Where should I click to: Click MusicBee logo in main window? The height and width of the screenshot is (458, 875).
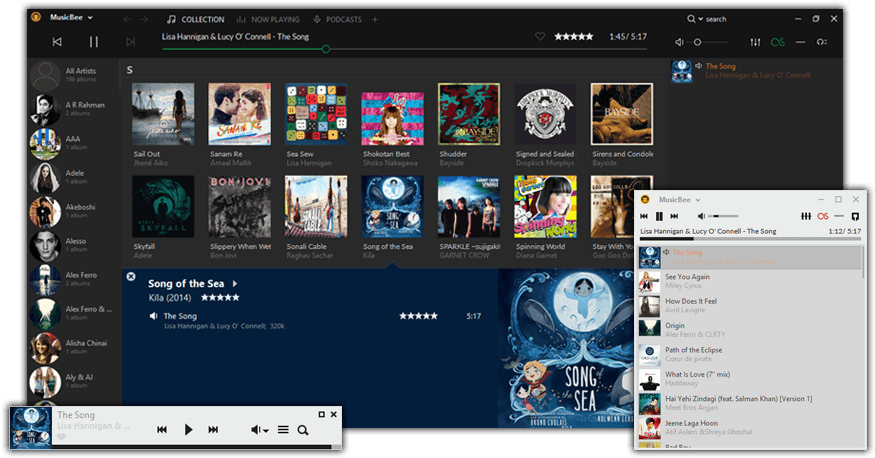pos(36,17)
